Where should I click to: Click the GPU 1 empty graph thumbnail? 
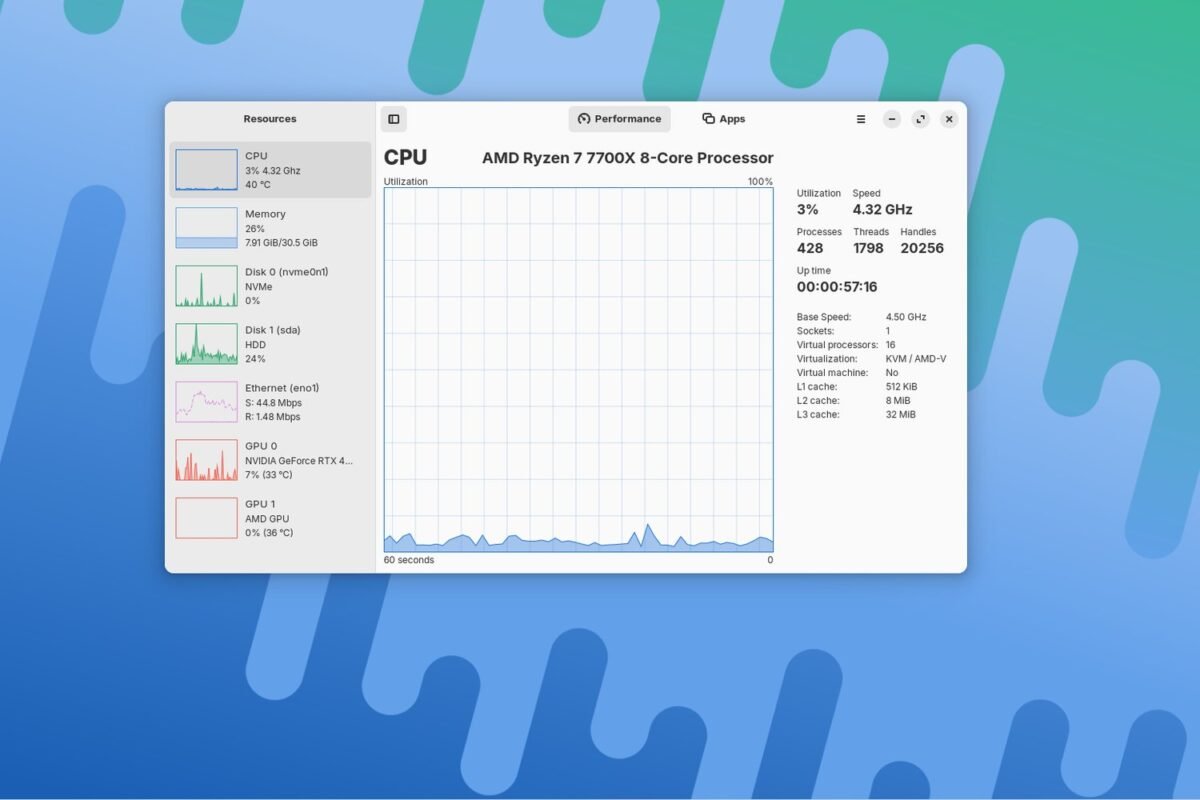coord(207,518)
